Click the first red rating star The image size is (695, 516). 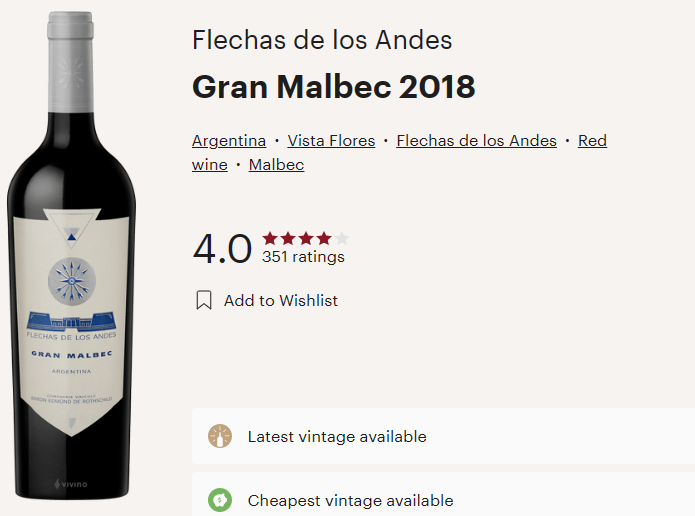click(270, 238)
